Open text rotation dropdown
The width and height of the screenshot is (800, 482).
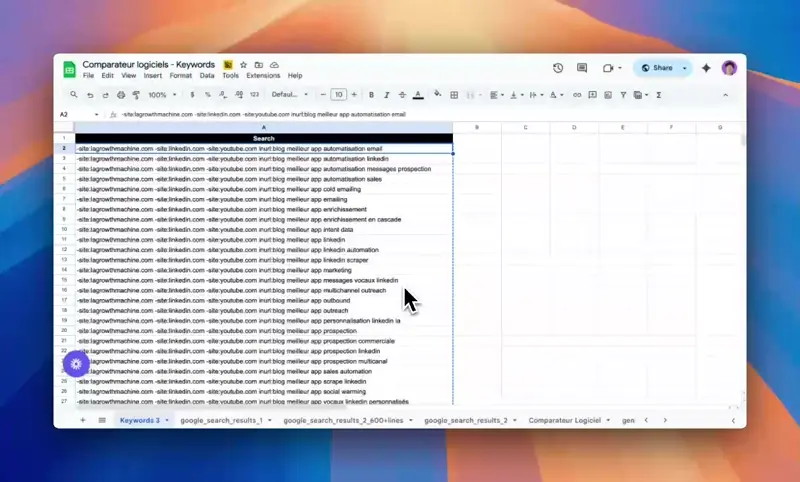(x=556, y=95)
